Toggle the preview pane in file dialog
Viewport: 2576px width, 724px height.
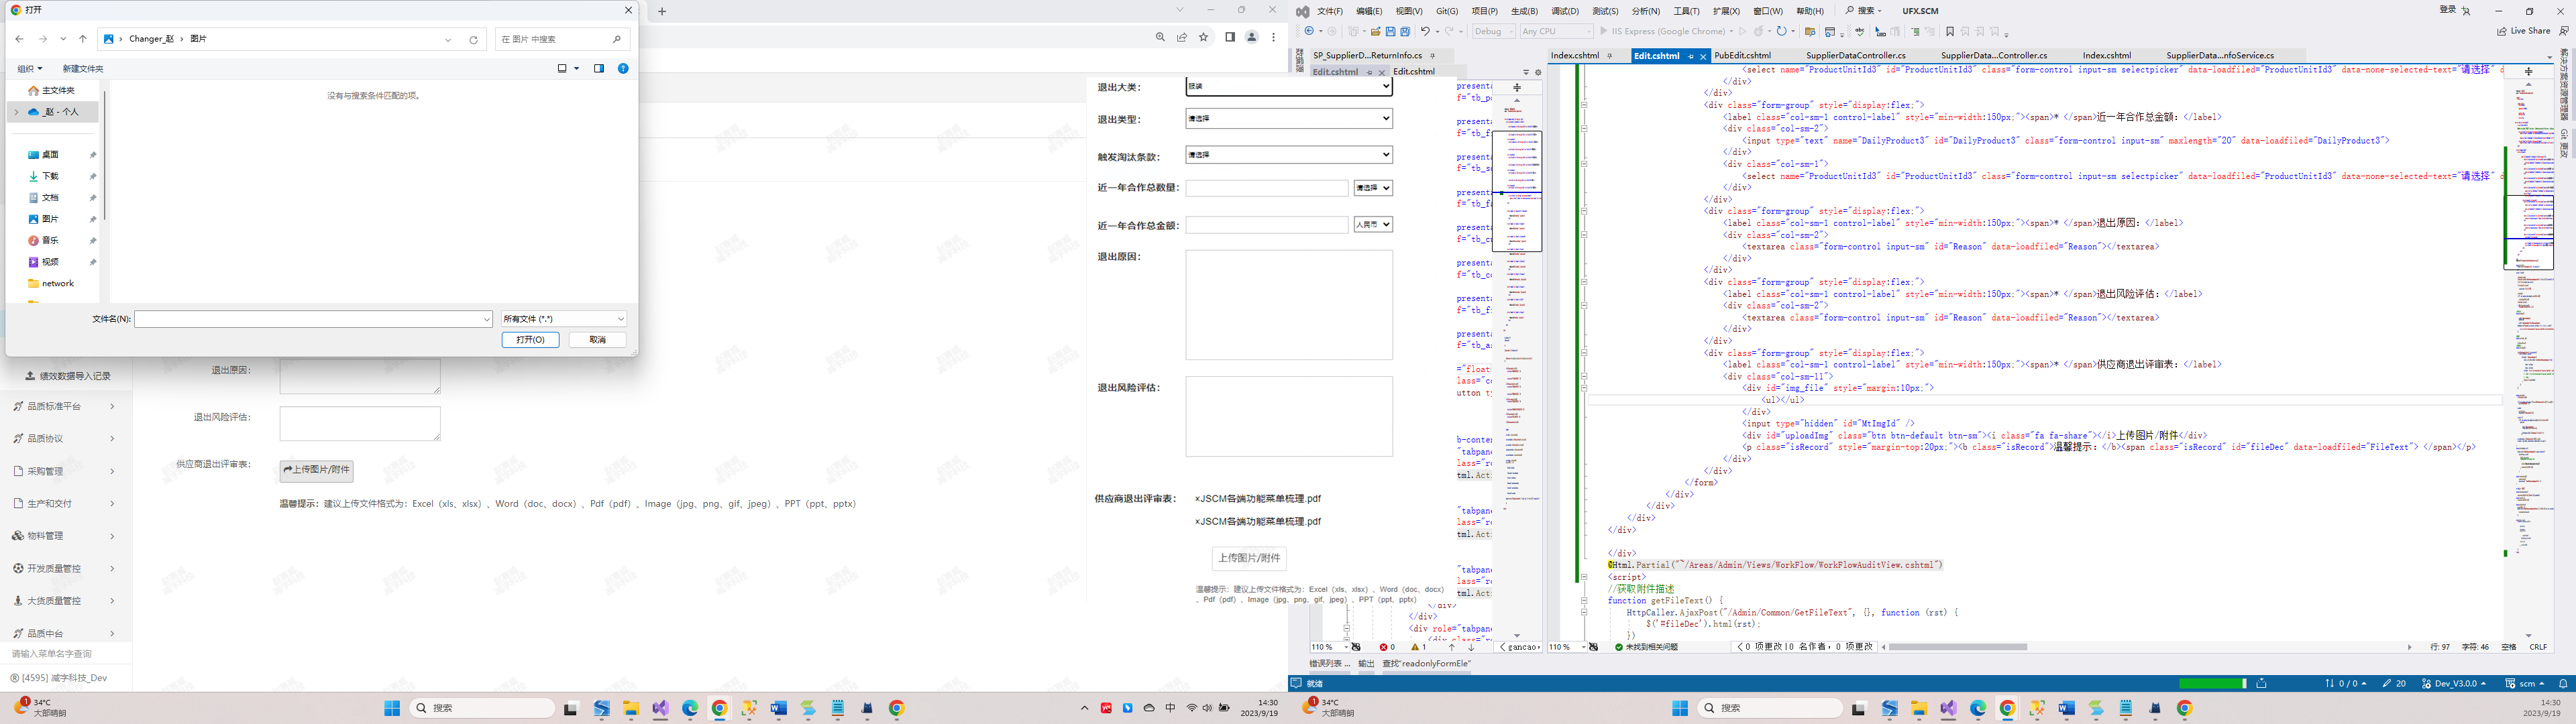point(598,68)
